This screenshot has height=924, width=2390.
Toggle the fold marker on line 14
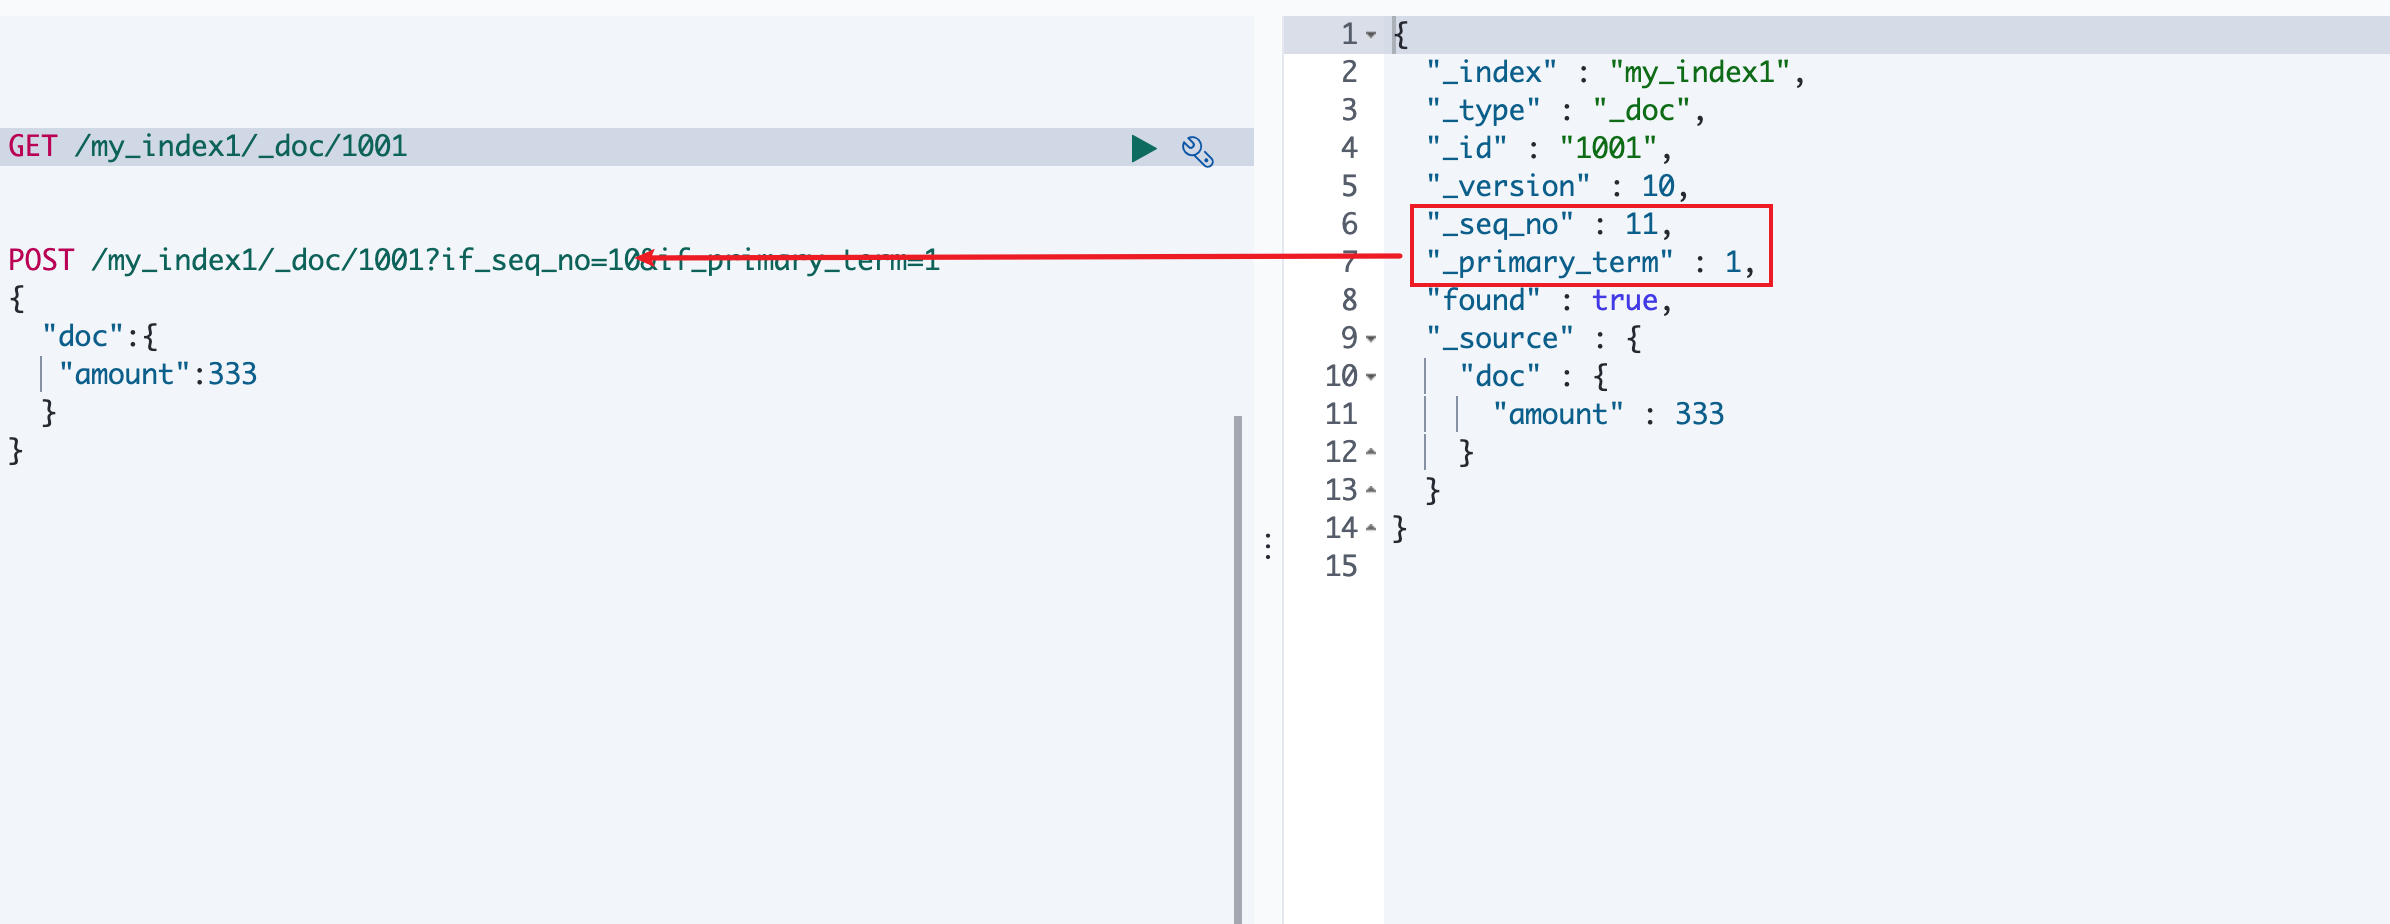(x=1371, y=528)
